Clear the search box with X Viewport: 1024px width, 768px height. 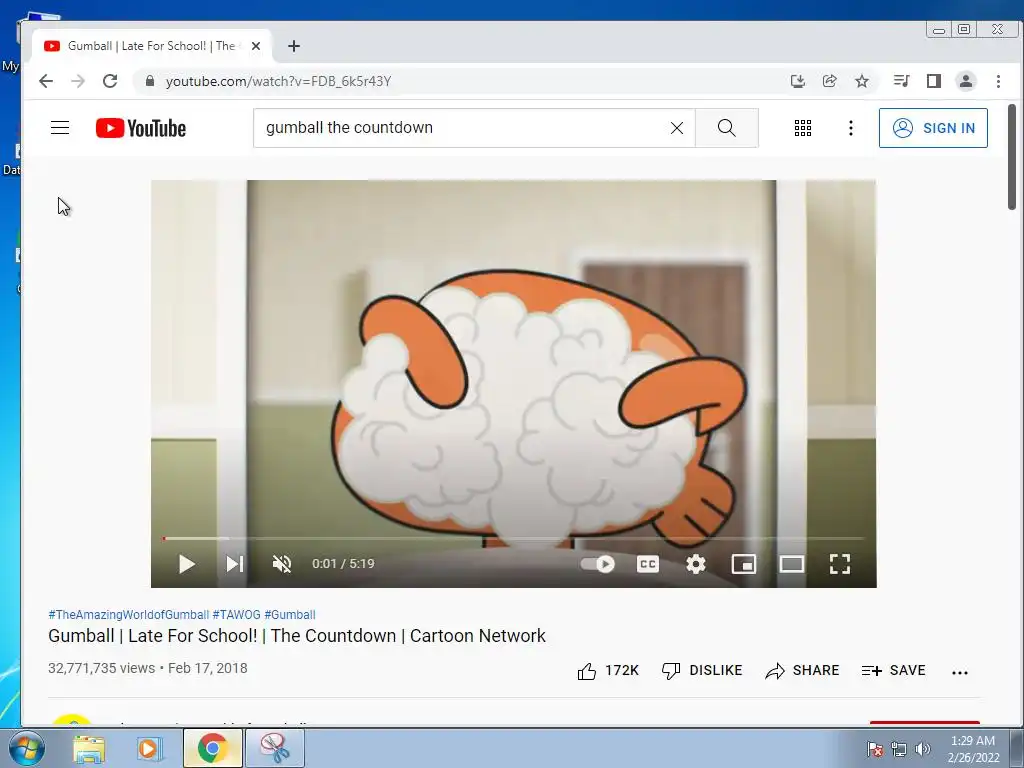(x=677, y=128)
